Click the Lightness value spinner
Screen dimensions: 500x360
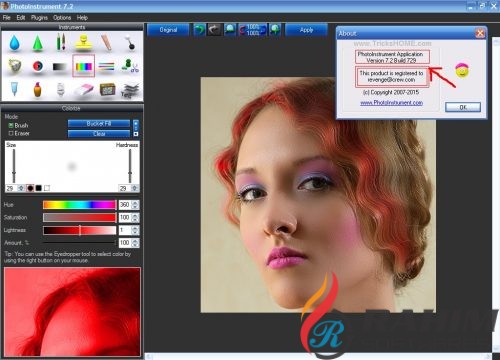[x=135, y=230]
